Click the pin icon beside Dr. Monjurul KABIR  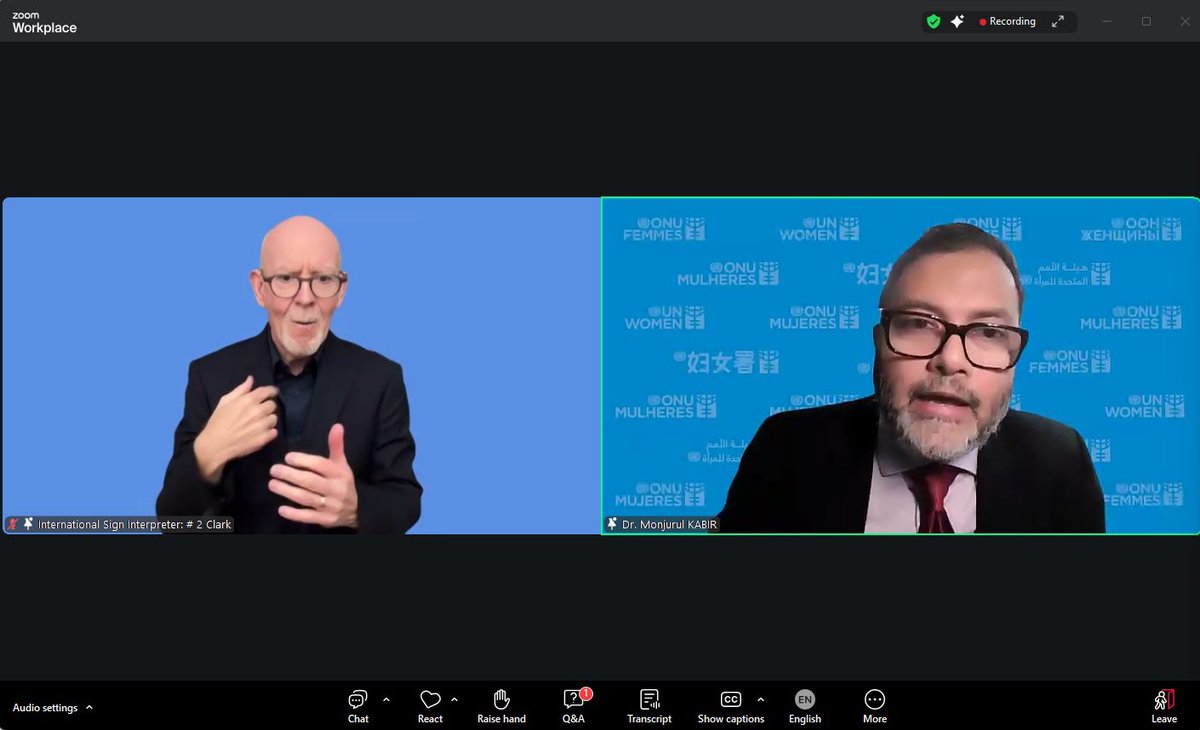click(612, 524)
